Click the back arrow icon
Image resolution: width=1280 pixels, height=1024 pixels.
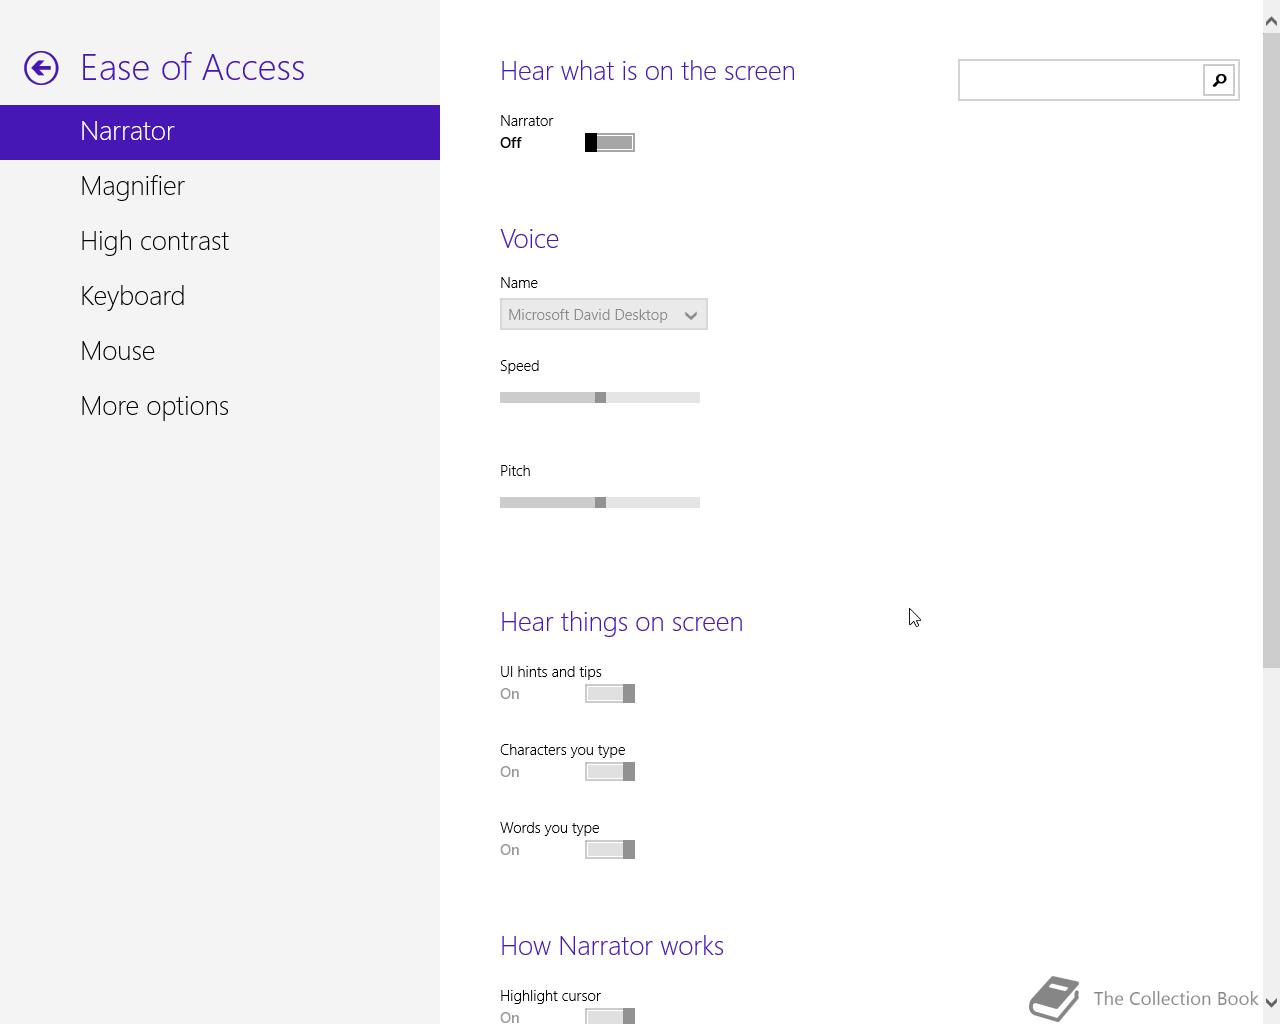(x=41, y=68)
